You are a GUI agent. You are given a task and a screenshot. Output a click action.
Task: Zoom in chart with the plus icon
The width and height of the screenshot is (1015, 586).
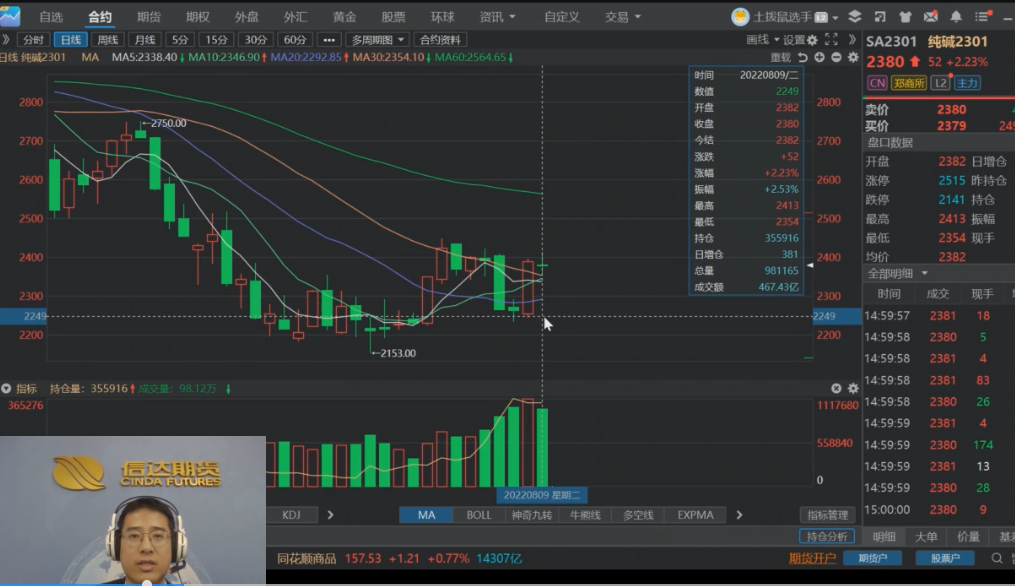pos(819,58)
